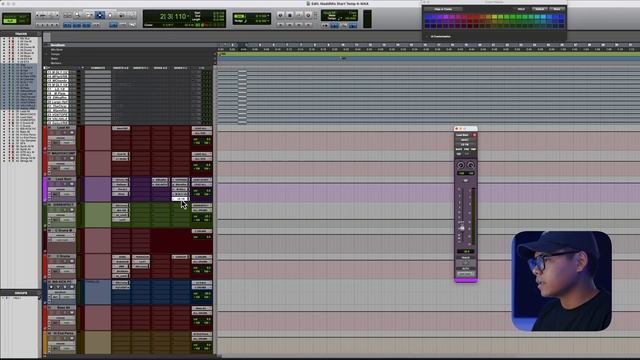Click the Tempo ruler label

click(55, 54)
